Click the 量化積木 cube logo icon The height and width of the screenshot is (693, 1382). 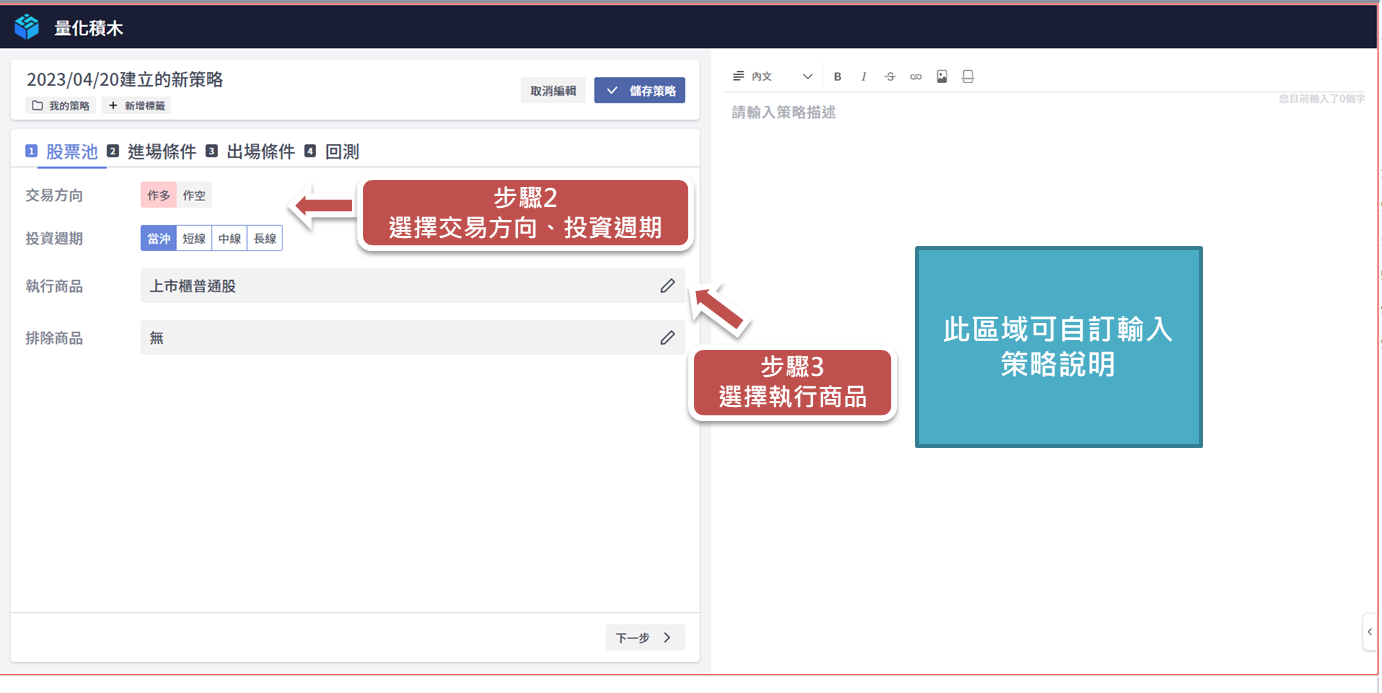(27, 27)
